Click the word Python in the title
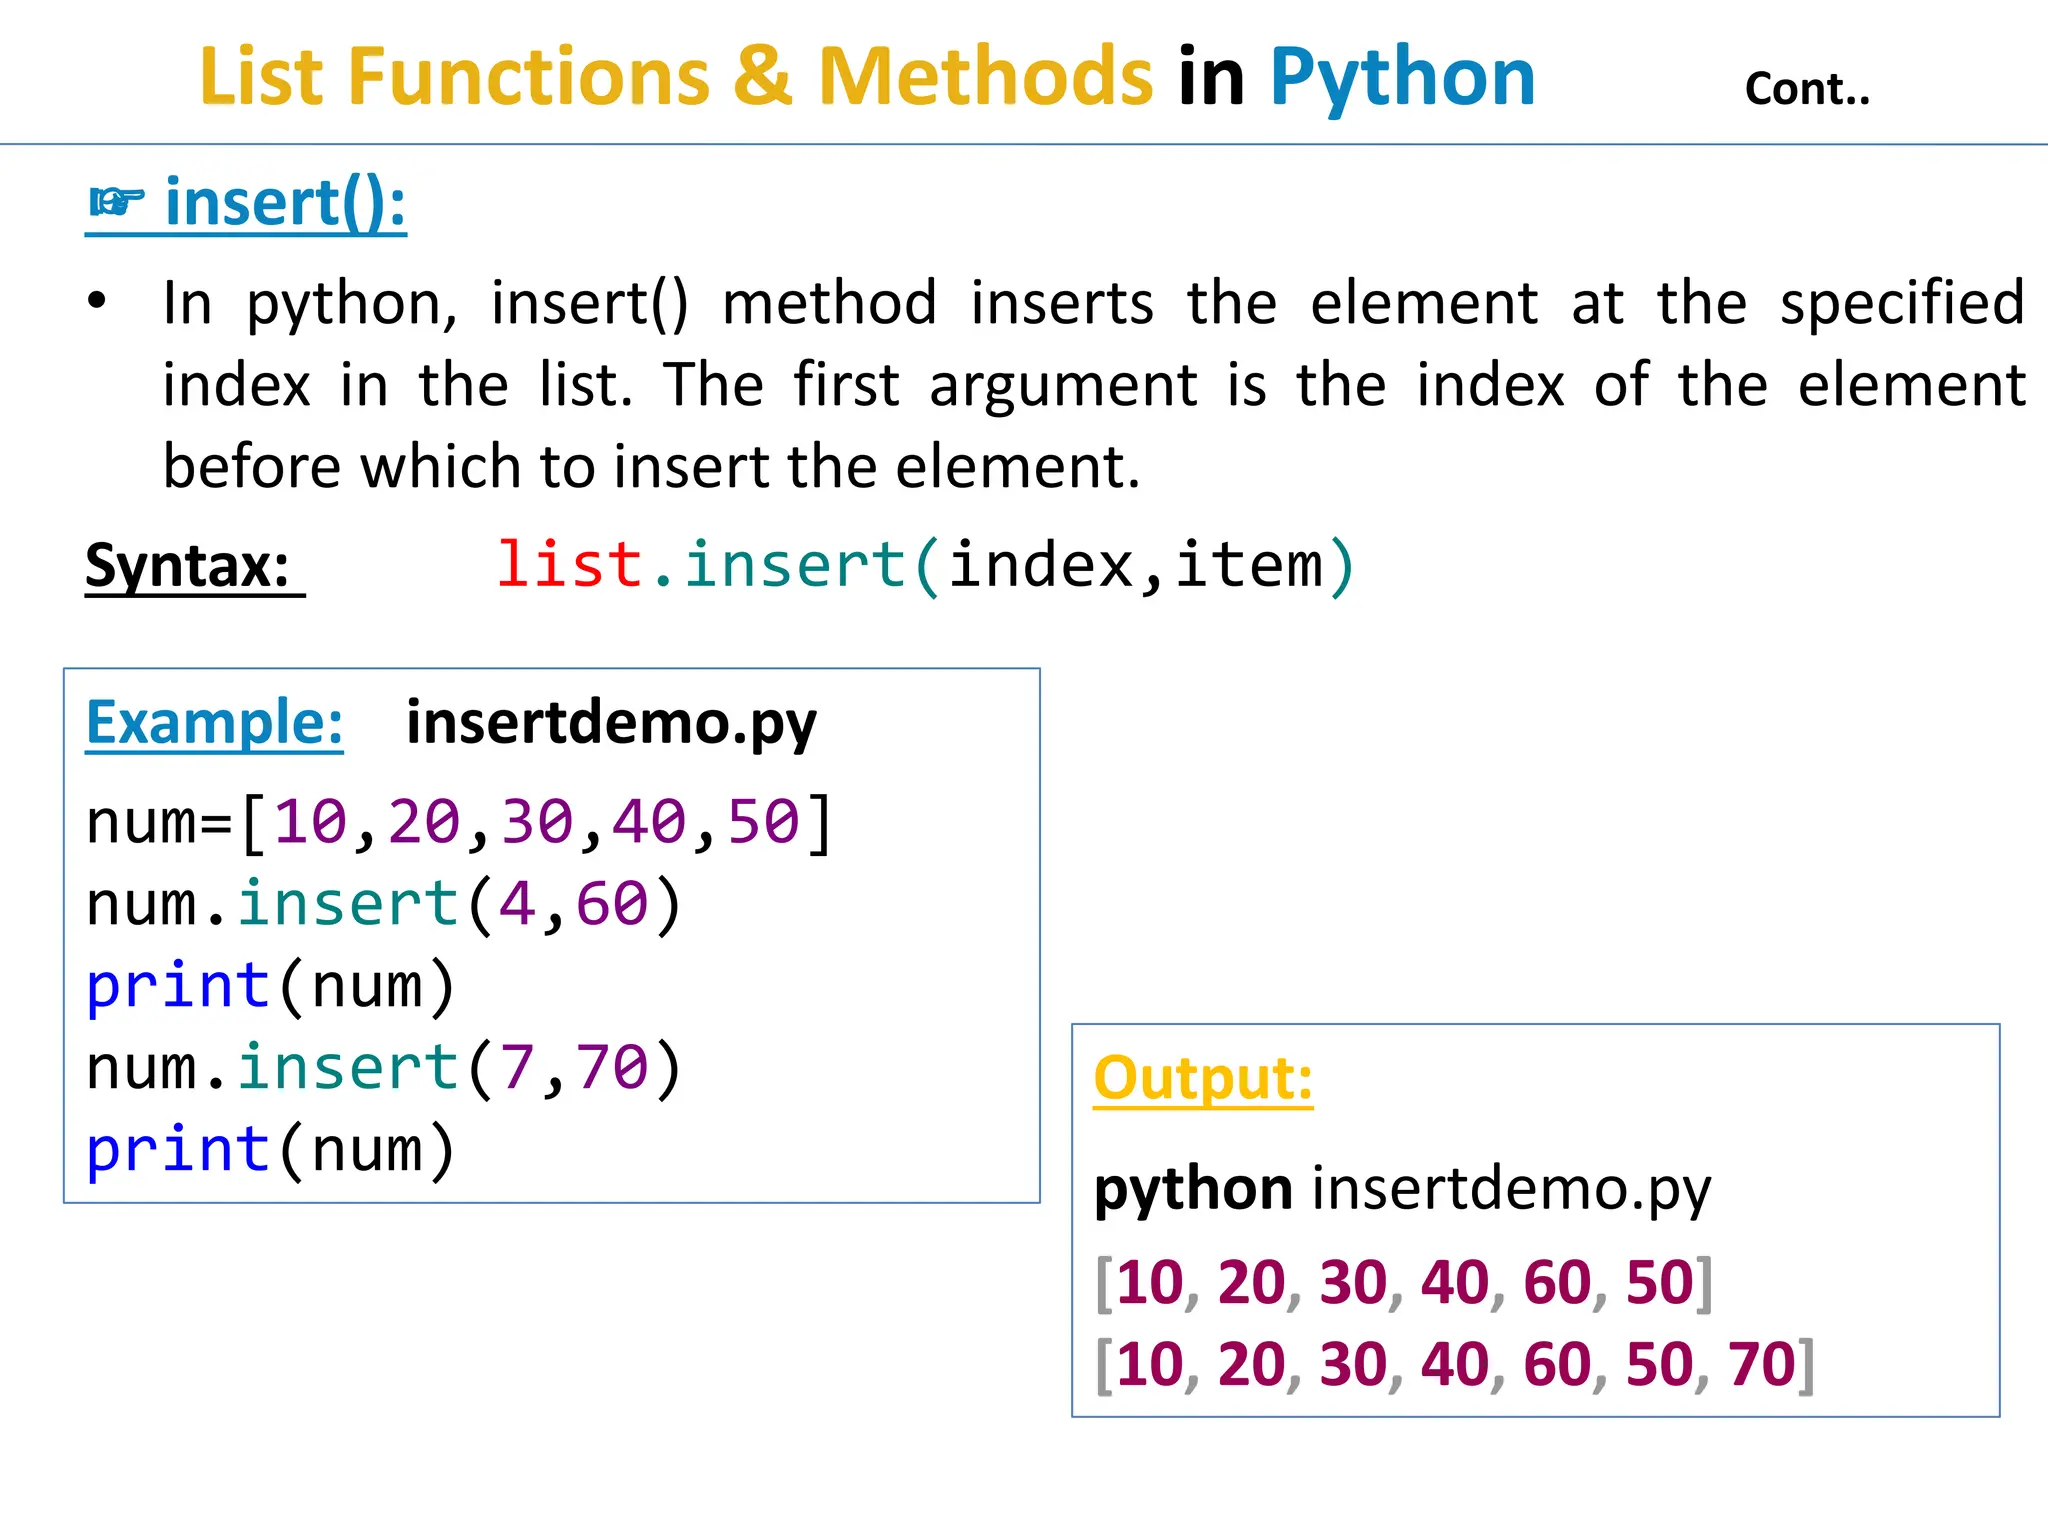This screenshot has width=2048, height=1536. [1402, 78]
